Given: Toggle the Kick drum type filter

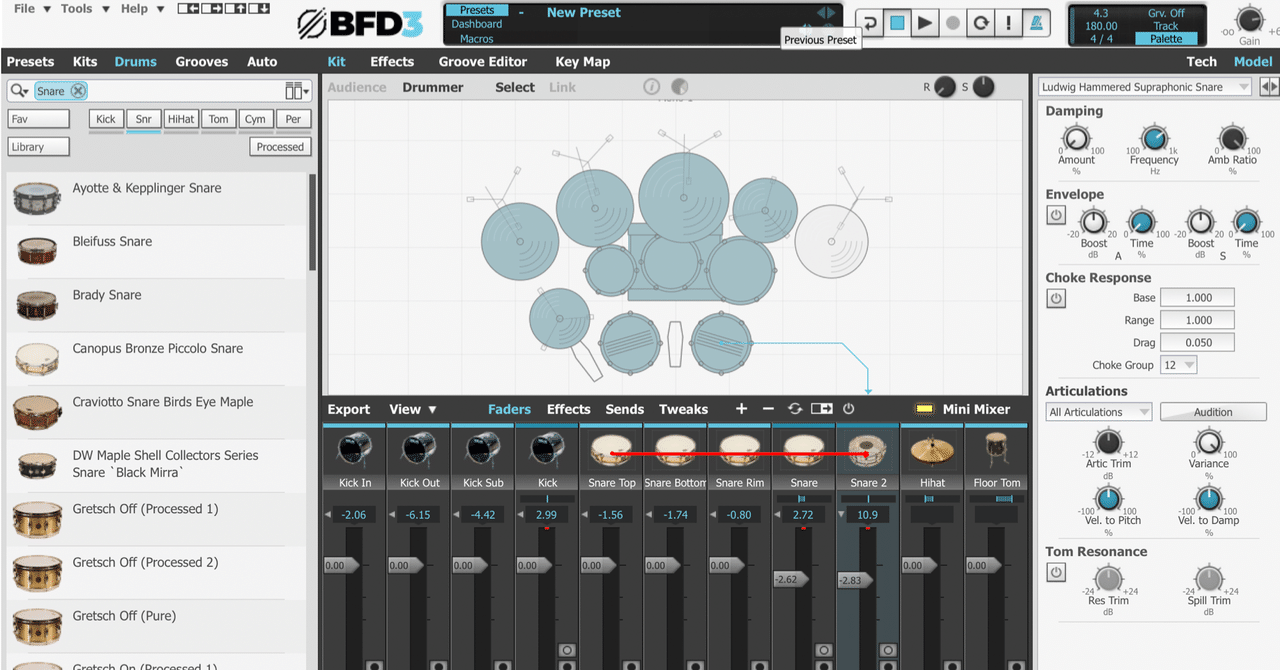Looking at the screenshot, I should click(x=106, y=119).
